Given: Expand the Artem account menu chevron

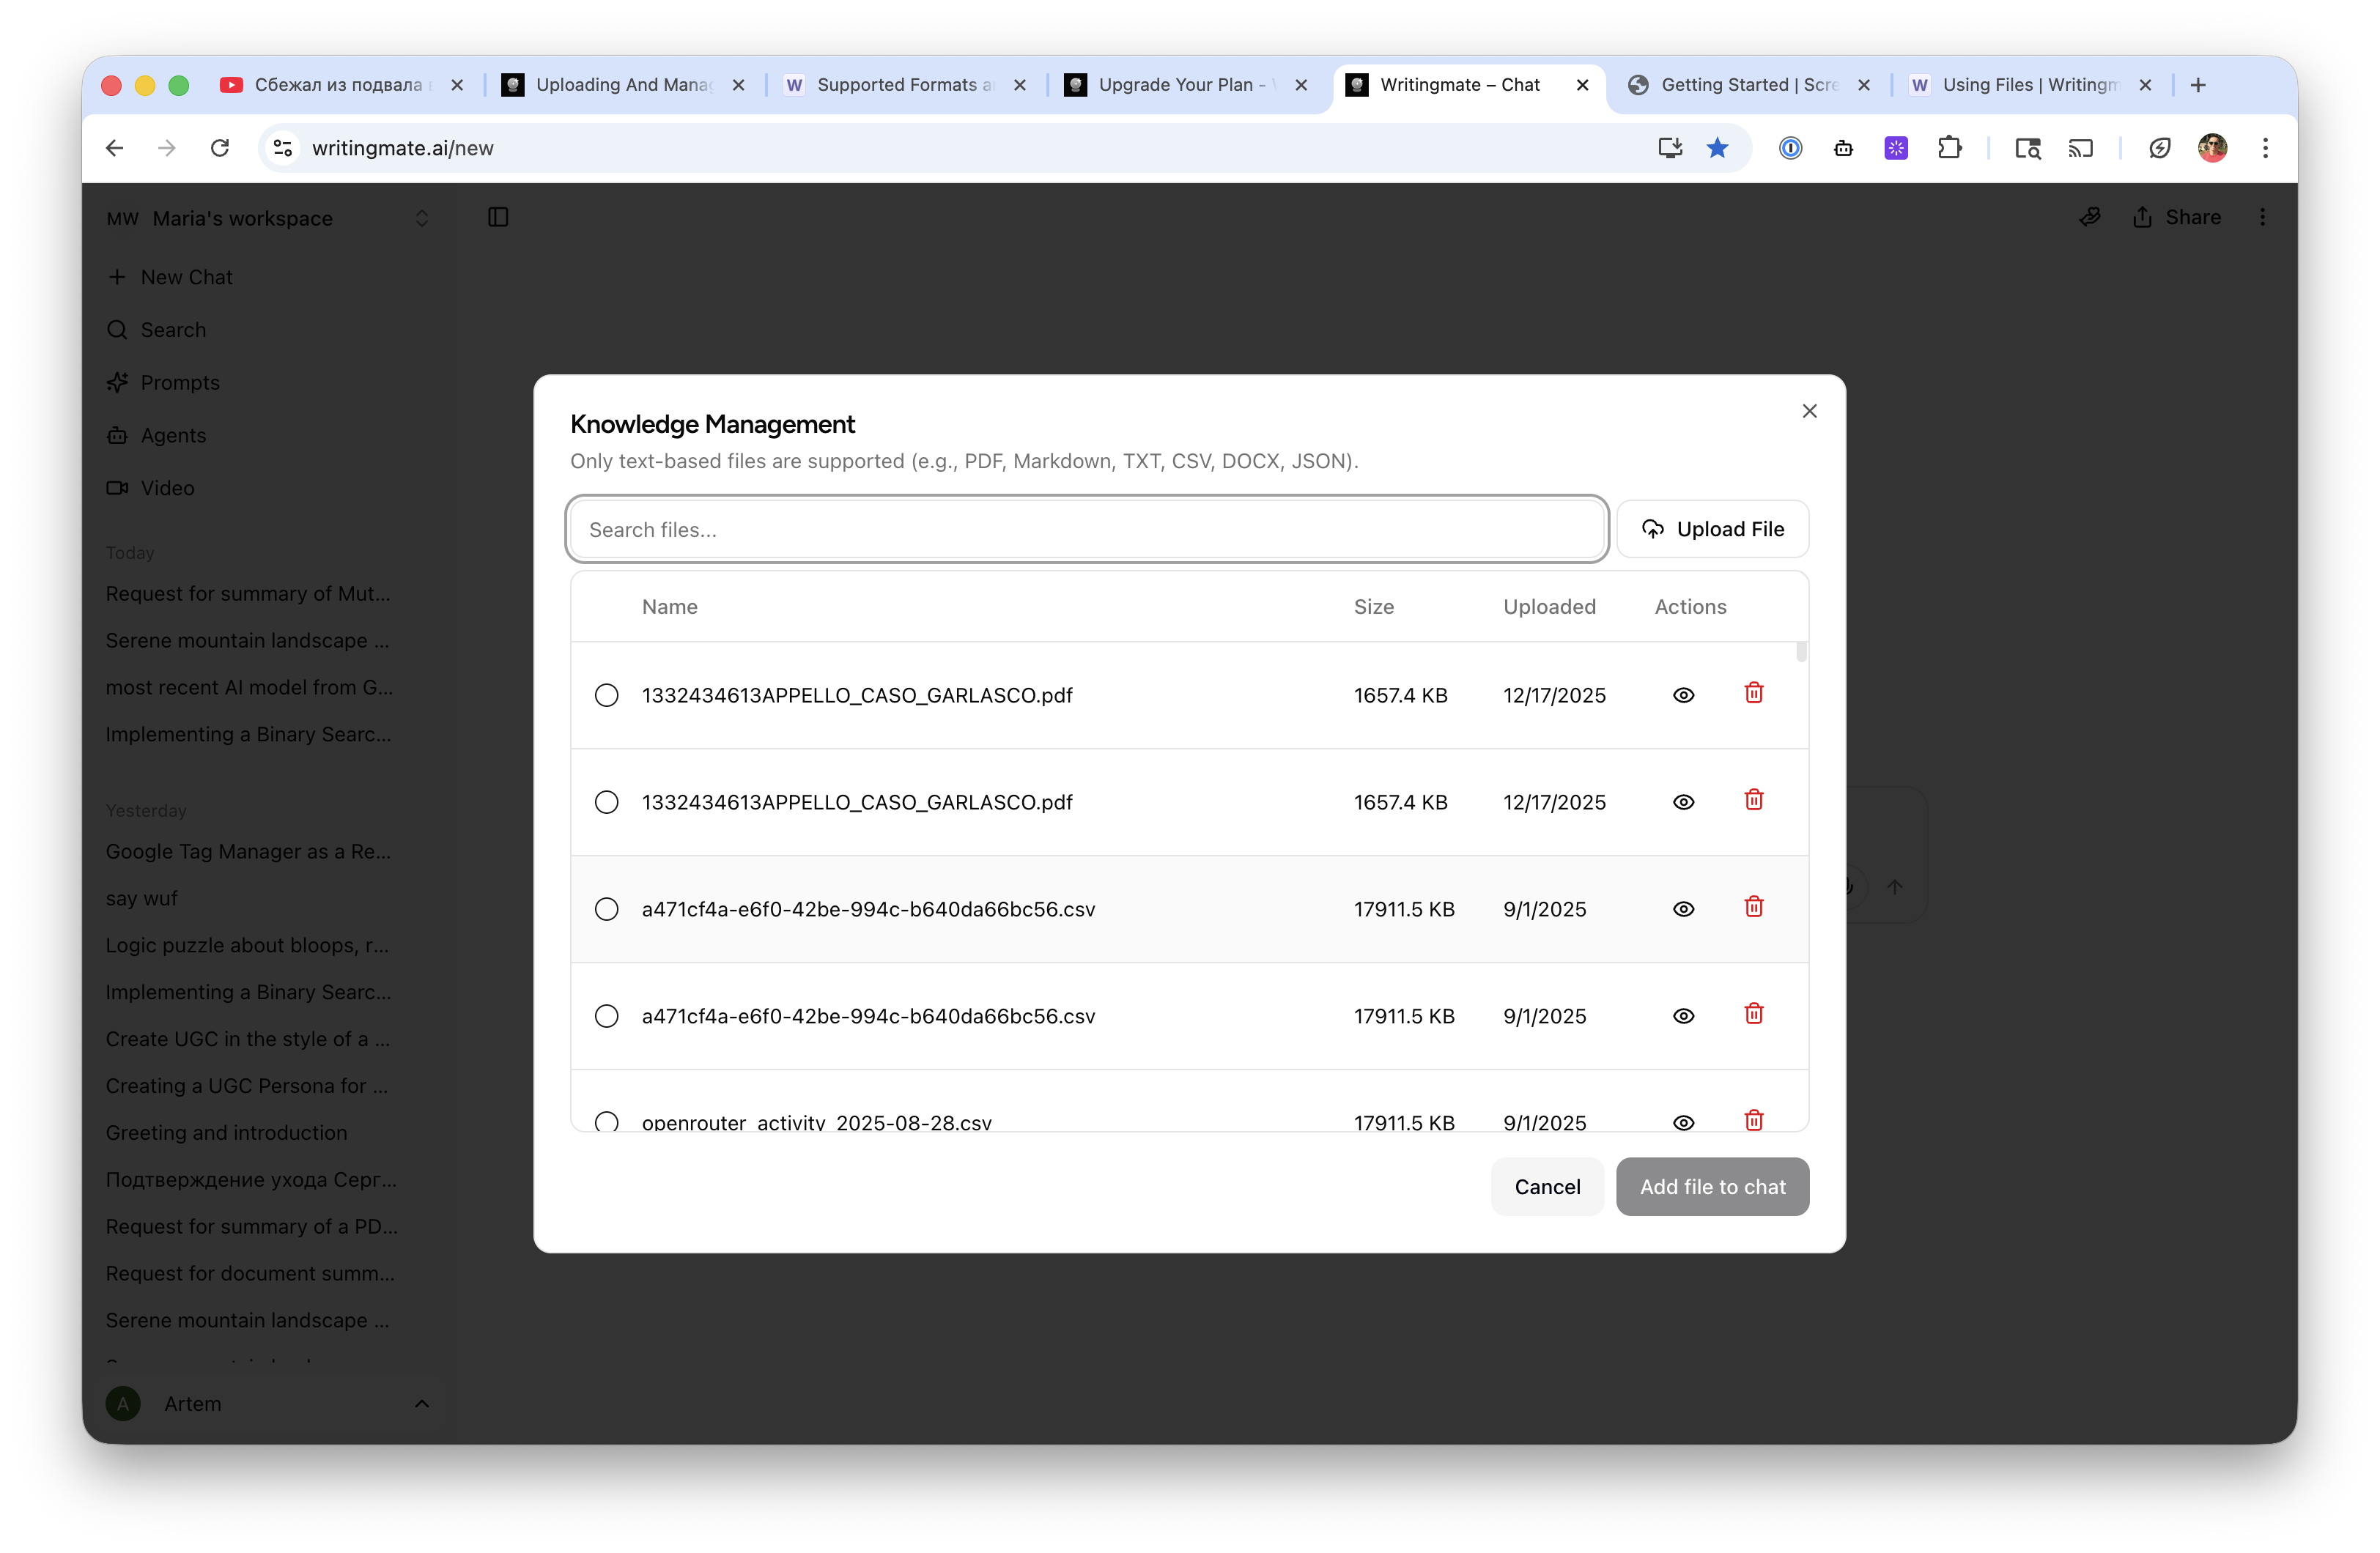Looking at the screenshot, I should 421,1404.
